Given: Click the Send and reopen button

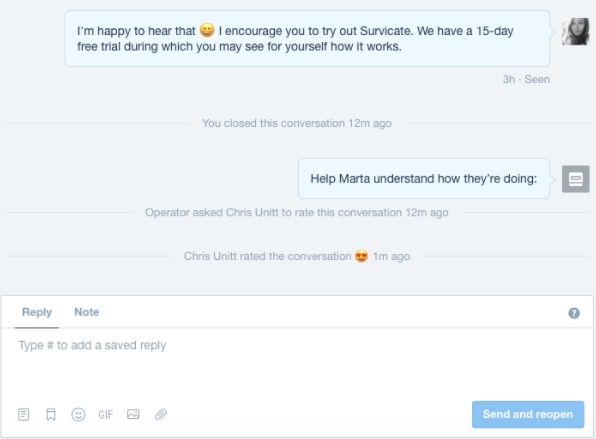Looking at the screenshot, I should (528, 414).
